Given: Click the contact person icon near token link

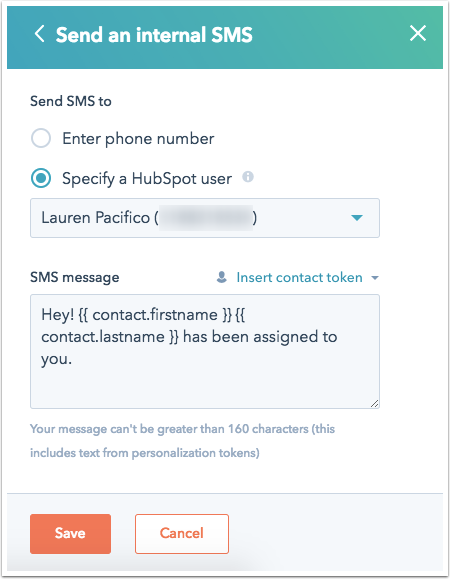Looking at the screenshot, I should click(221, 277).
